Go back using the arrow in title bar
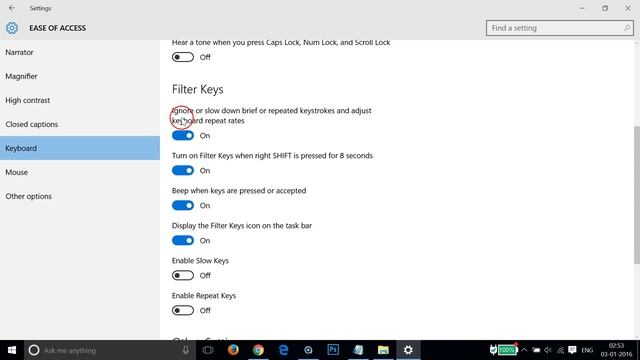 (x=12, y=8)
